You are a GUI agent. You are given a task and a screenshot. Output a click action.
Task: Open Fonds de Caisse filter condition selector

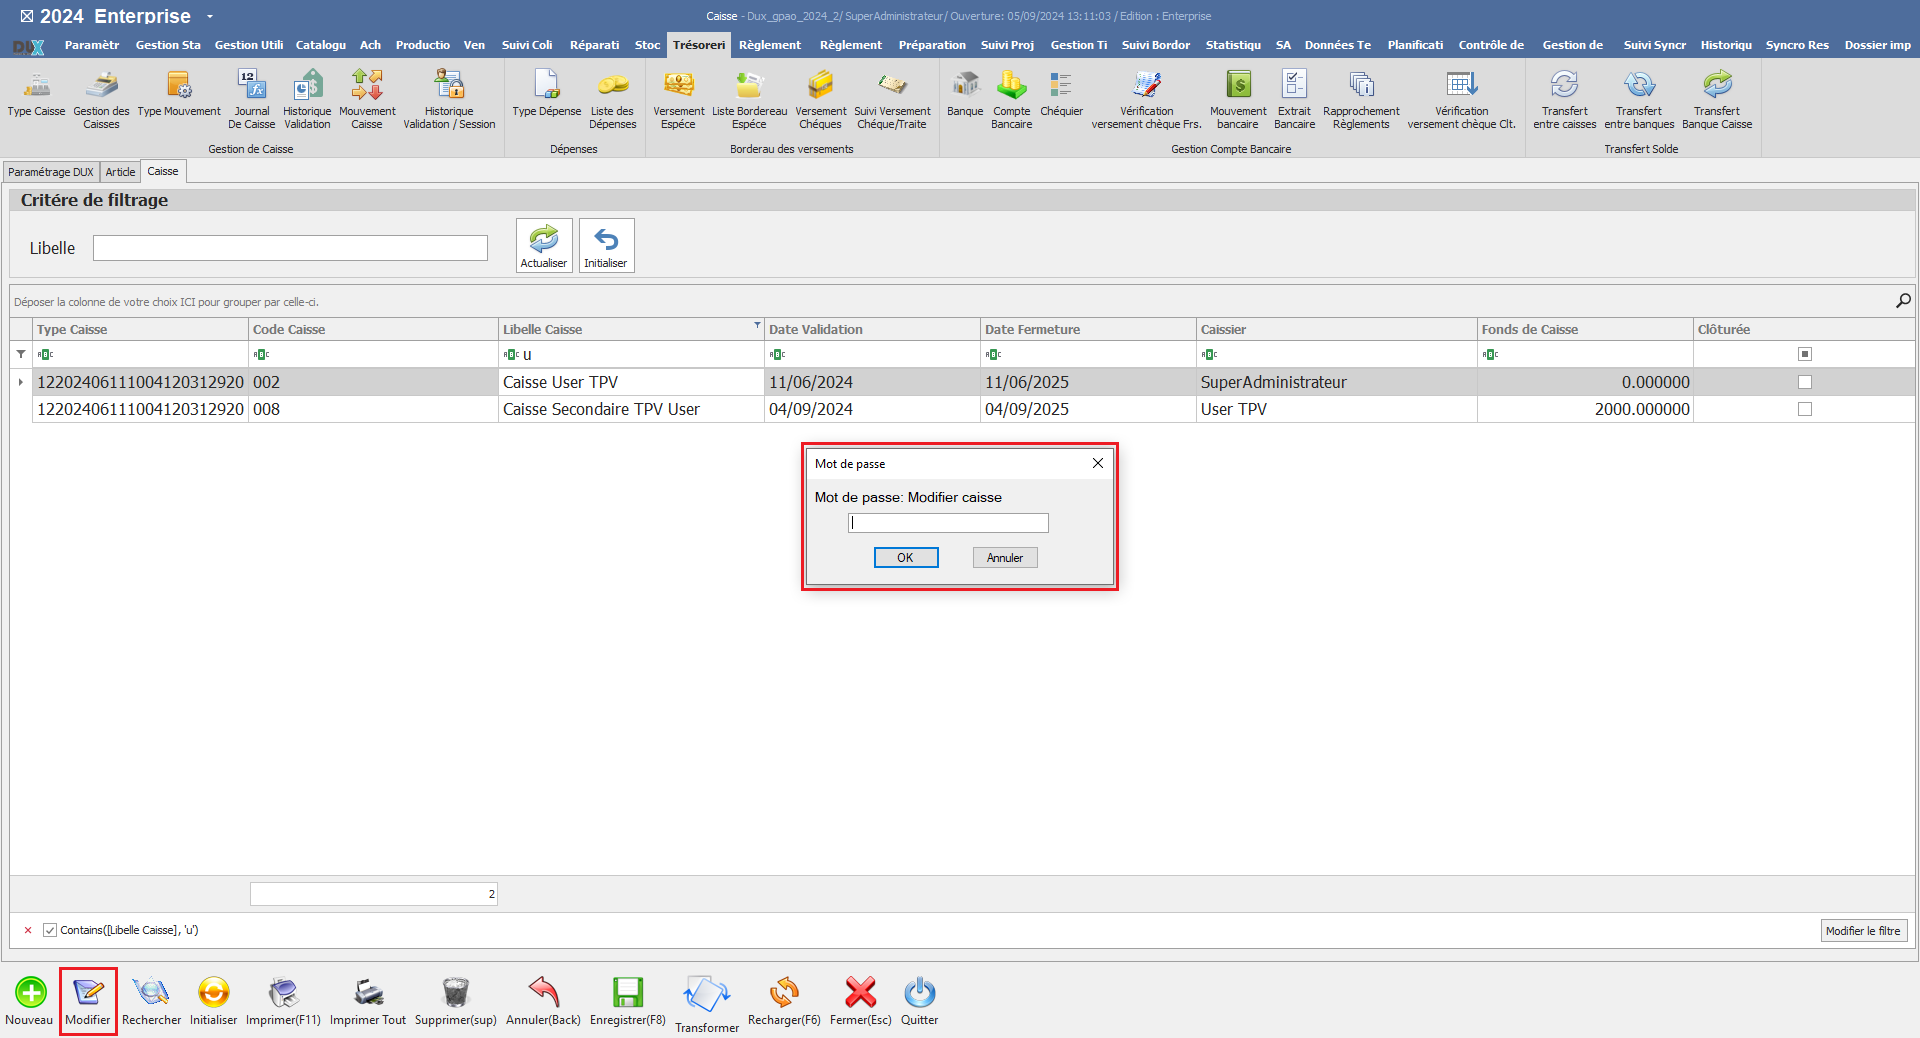[x=1490, y=354]
